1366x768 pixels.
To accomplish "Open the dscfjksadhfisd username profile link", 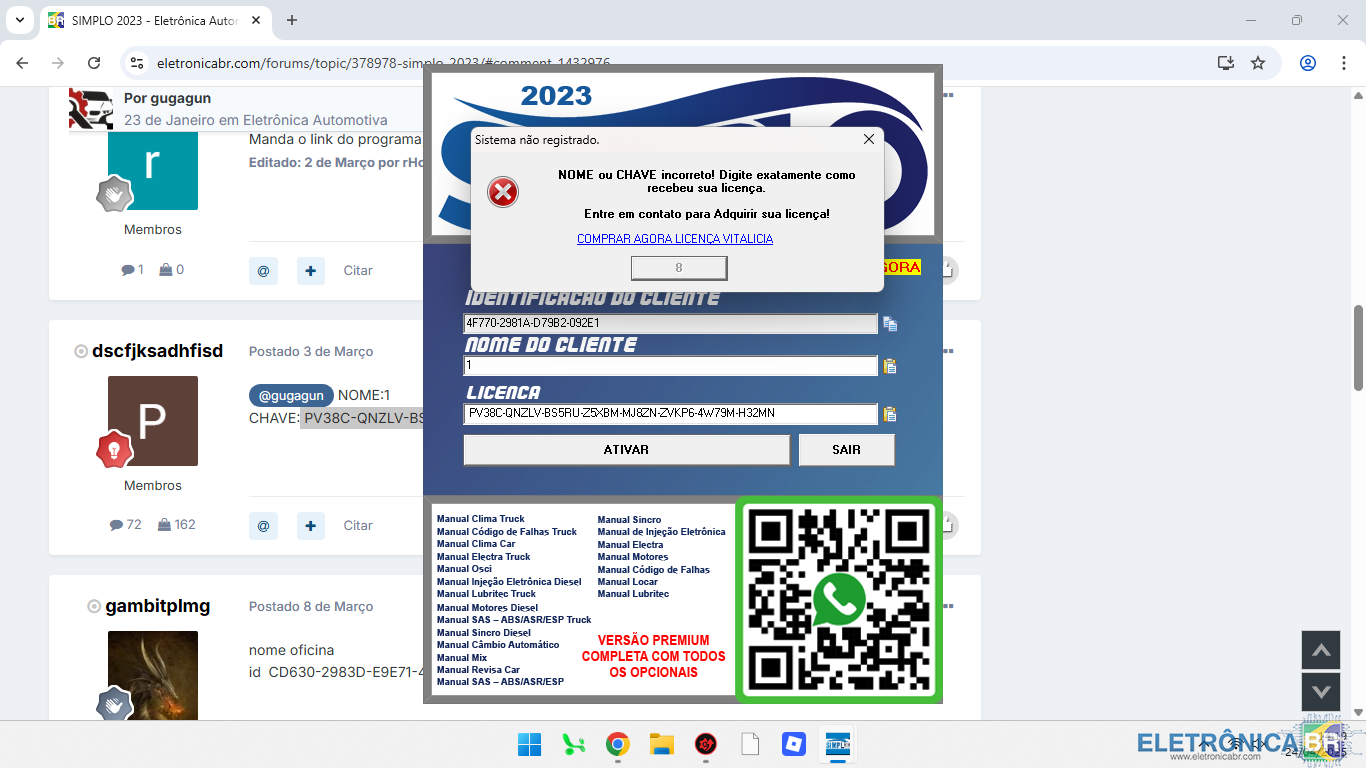I will tap(157, 351).
